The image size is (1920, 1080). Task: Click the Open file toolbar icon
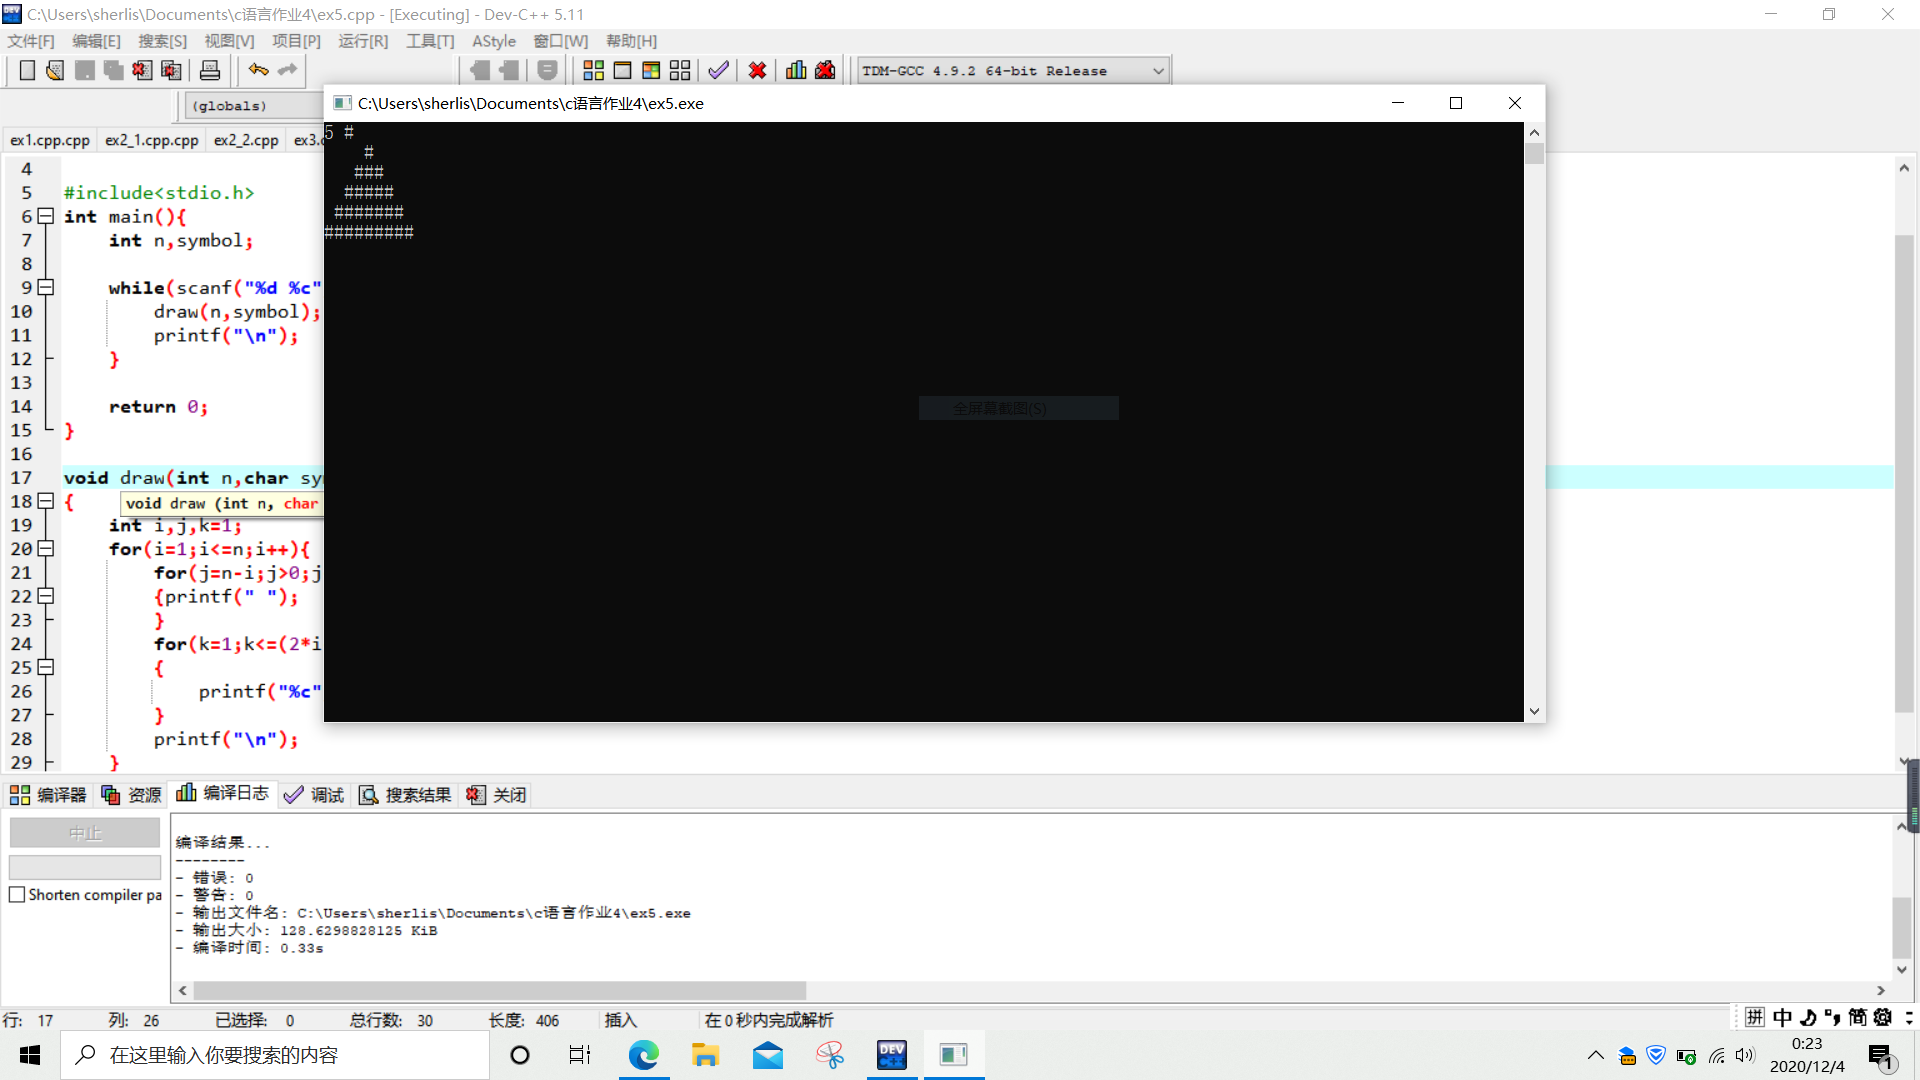pyautogui.click(x=55, y=70)
